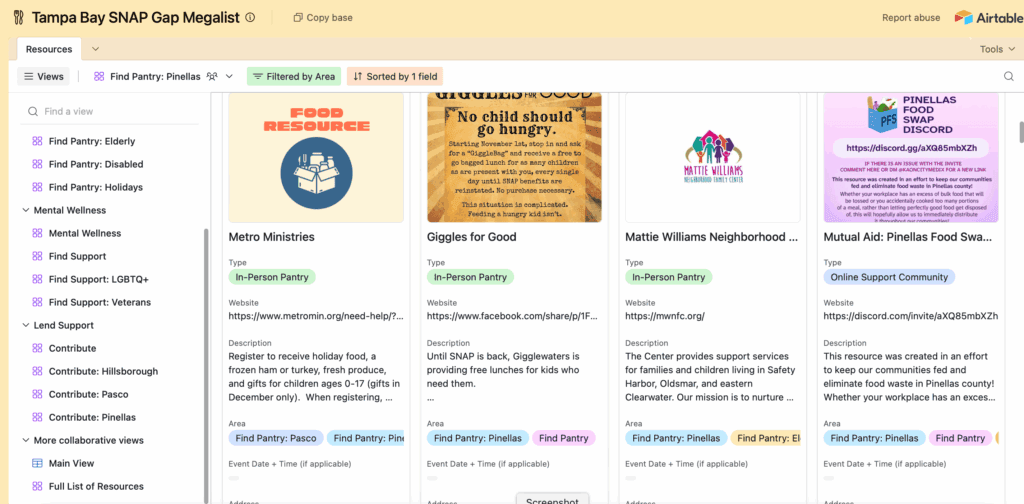
Task: Click the pink Find Pantry tag on Giggles card
Action: (x=564, y=438)
